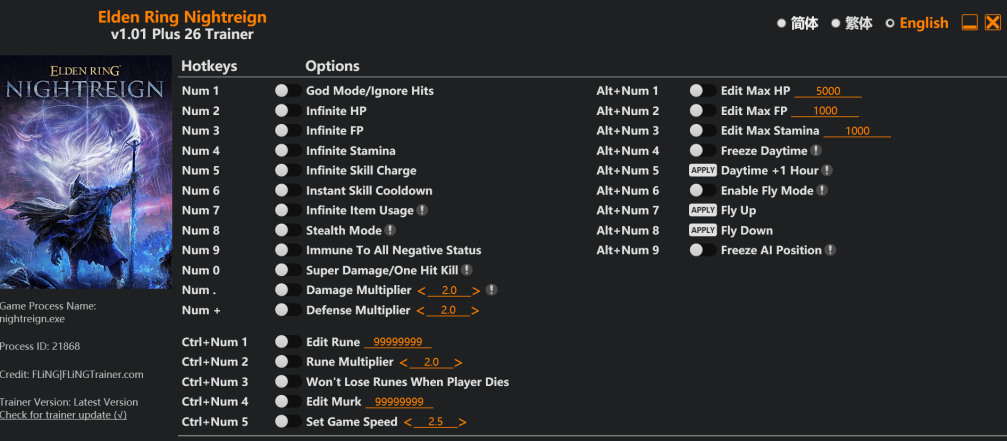This screenshot has width=1007, height=441.
Task: Increase Set Game Speed with right arrow
Action: pos(462,422)
